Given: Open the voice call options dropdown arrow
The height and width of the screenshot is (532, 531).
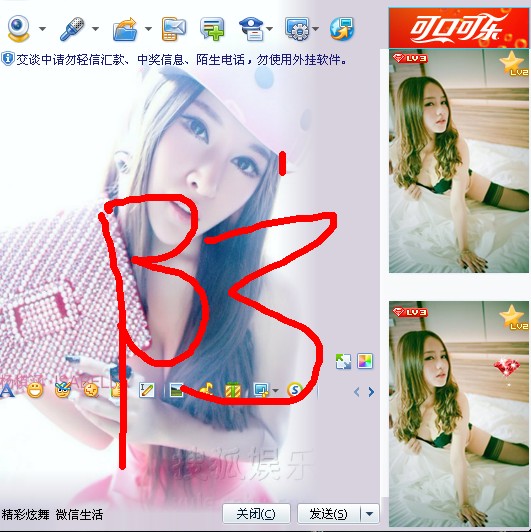Looking at the screenshot, I should point(95,29).
